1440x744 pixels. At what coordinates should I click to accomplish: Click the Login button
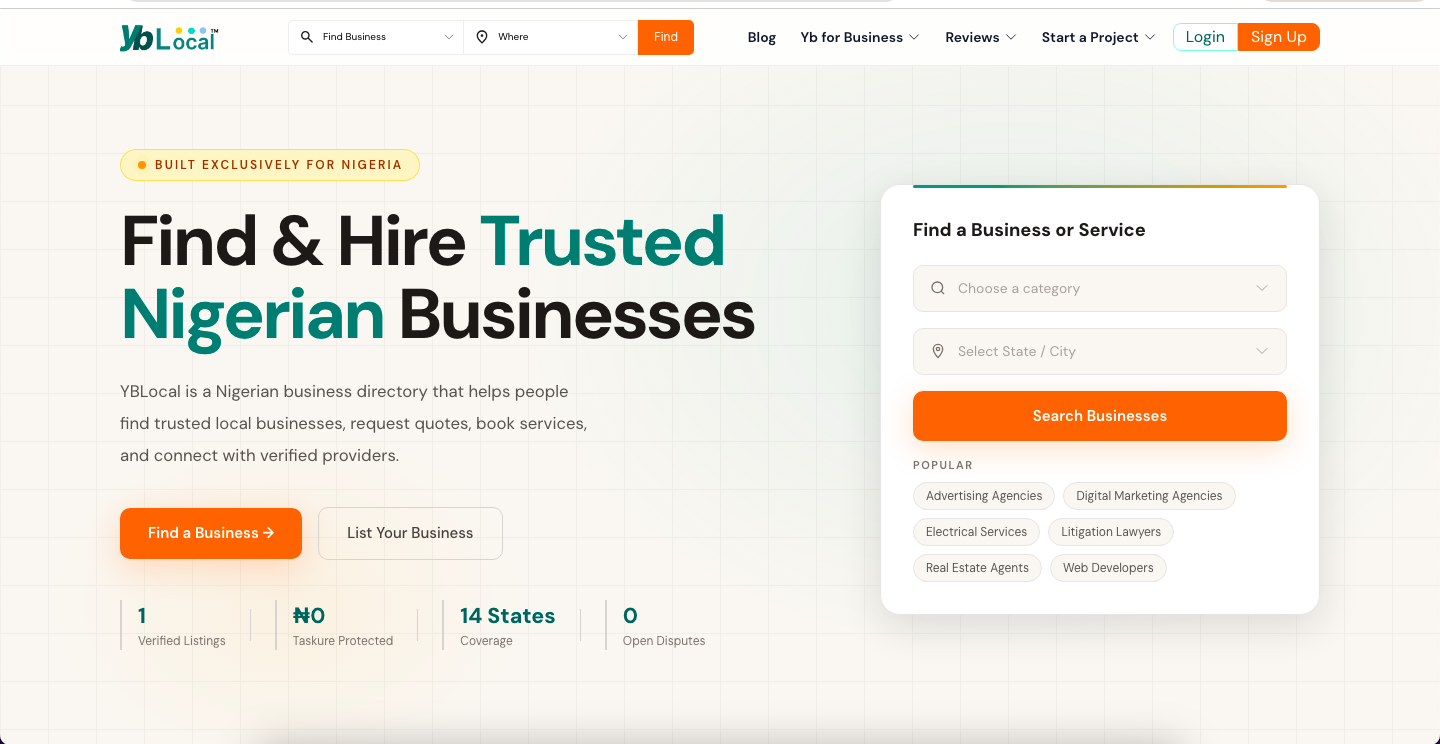pos(1205,37)
